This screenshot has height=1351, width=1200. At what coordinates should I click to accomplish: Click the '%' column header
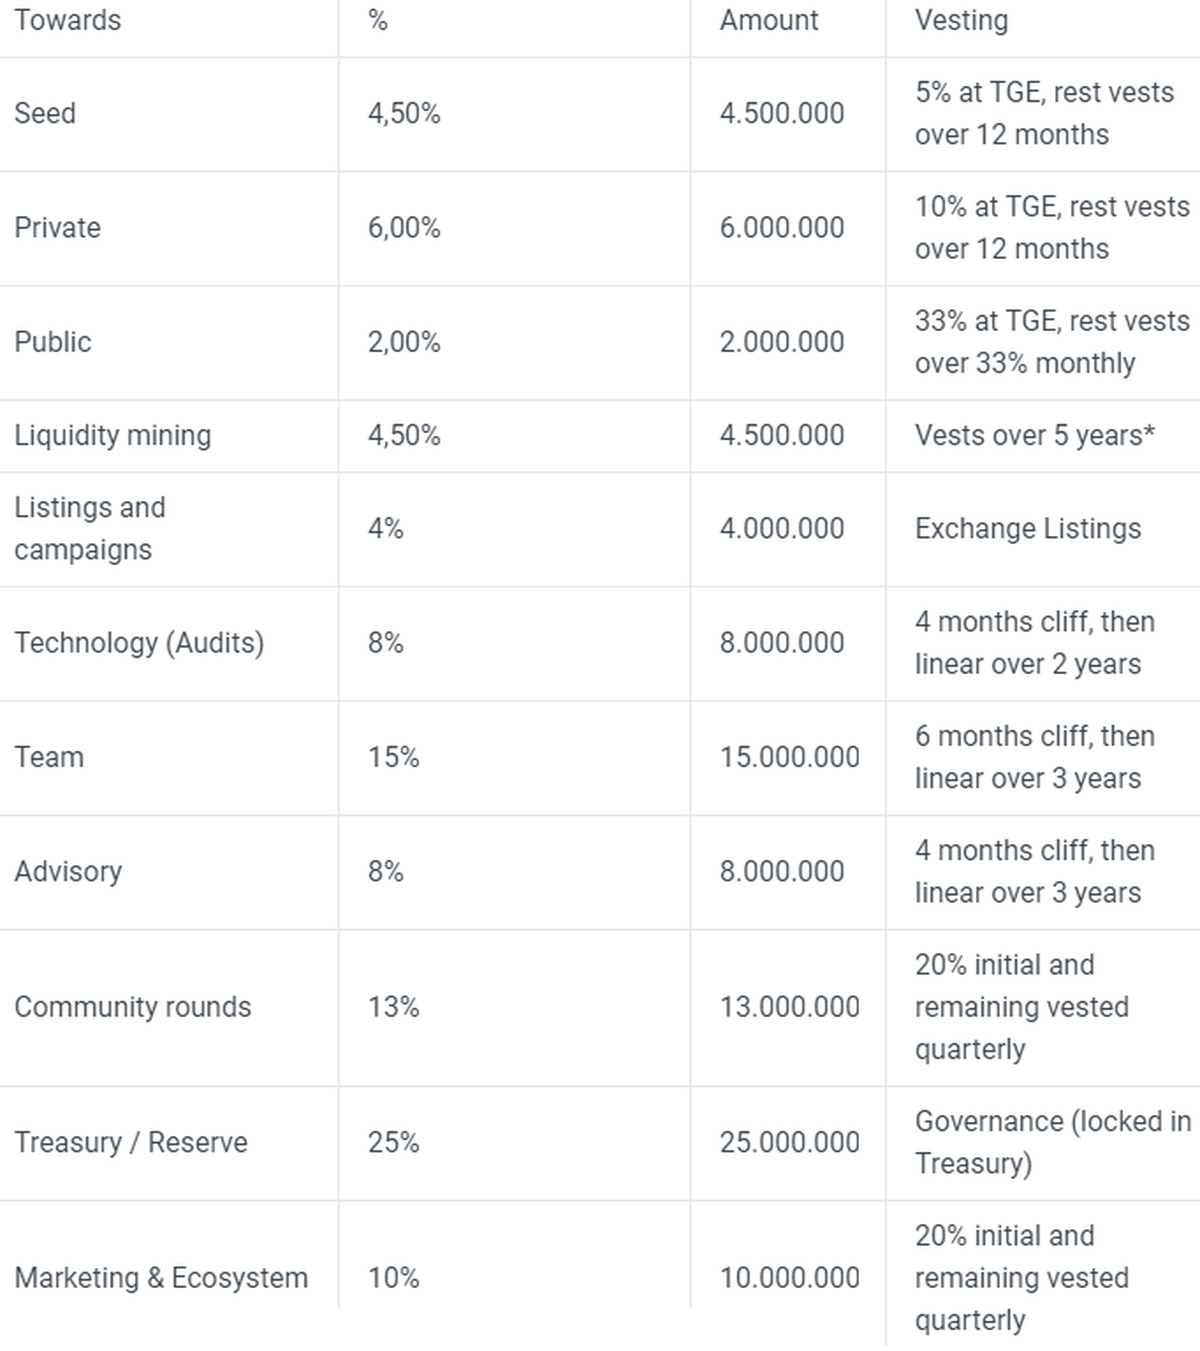click(378, 20)
